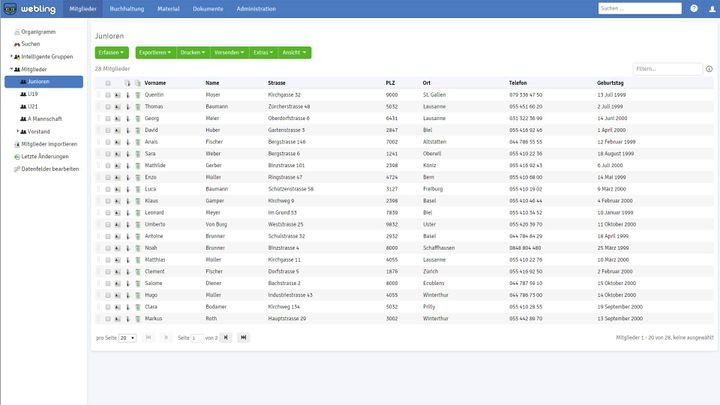Image resolution: width=720 pixels, height=405 pixels.
Task: Go to the last page of members
Action: point(243,338)
